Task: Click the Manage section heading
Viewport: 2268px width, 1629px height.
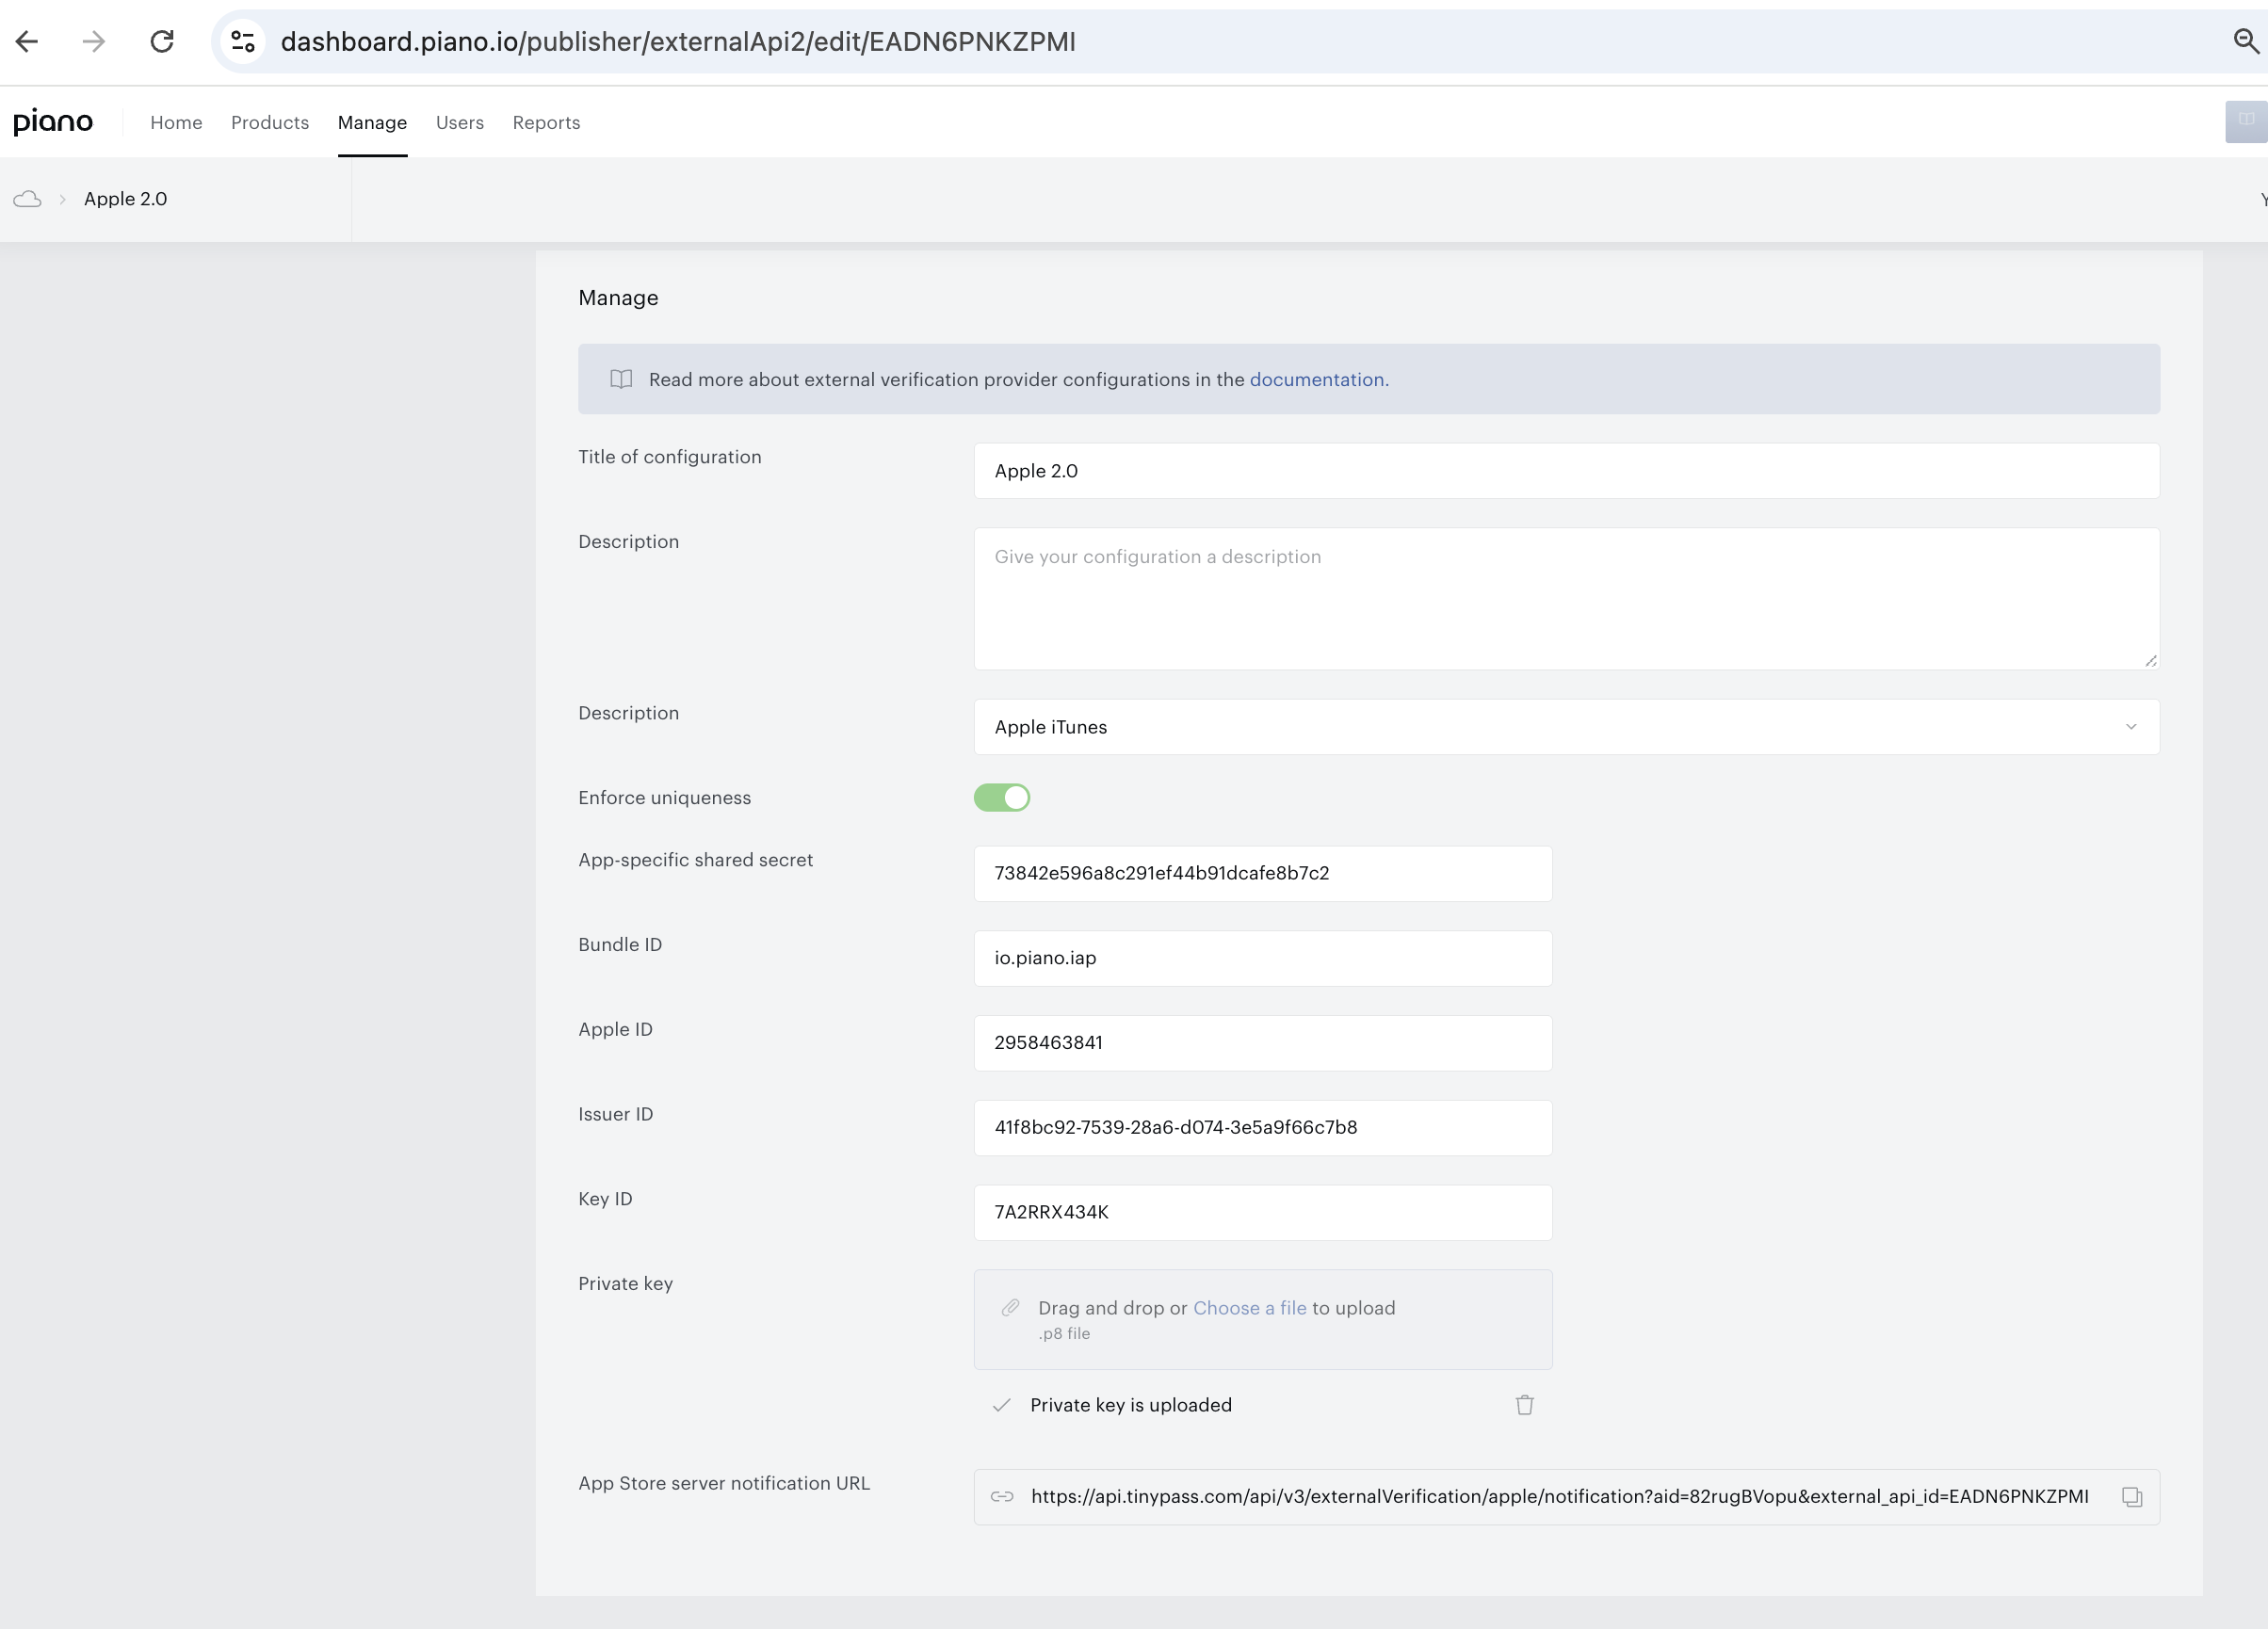Action: coord(618,298)
